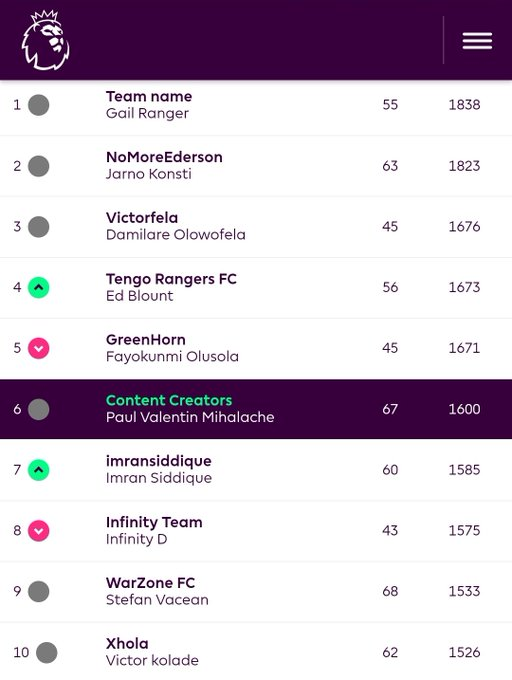Screen dimensions: 512x680
Task: Select Xhola team by Victor kolade
Action: (x=127, y=644)
